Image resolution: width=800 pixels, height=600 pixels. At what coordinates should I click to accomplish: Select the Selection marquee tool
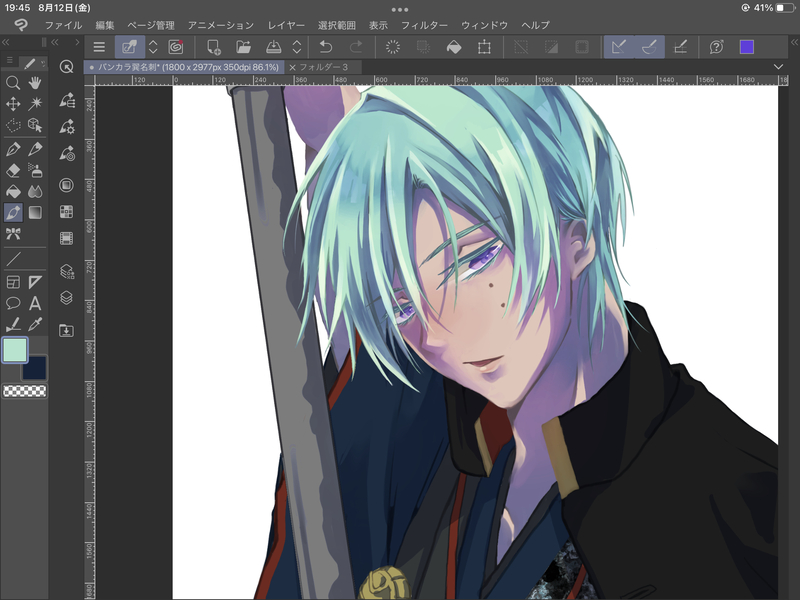(13, 125)
